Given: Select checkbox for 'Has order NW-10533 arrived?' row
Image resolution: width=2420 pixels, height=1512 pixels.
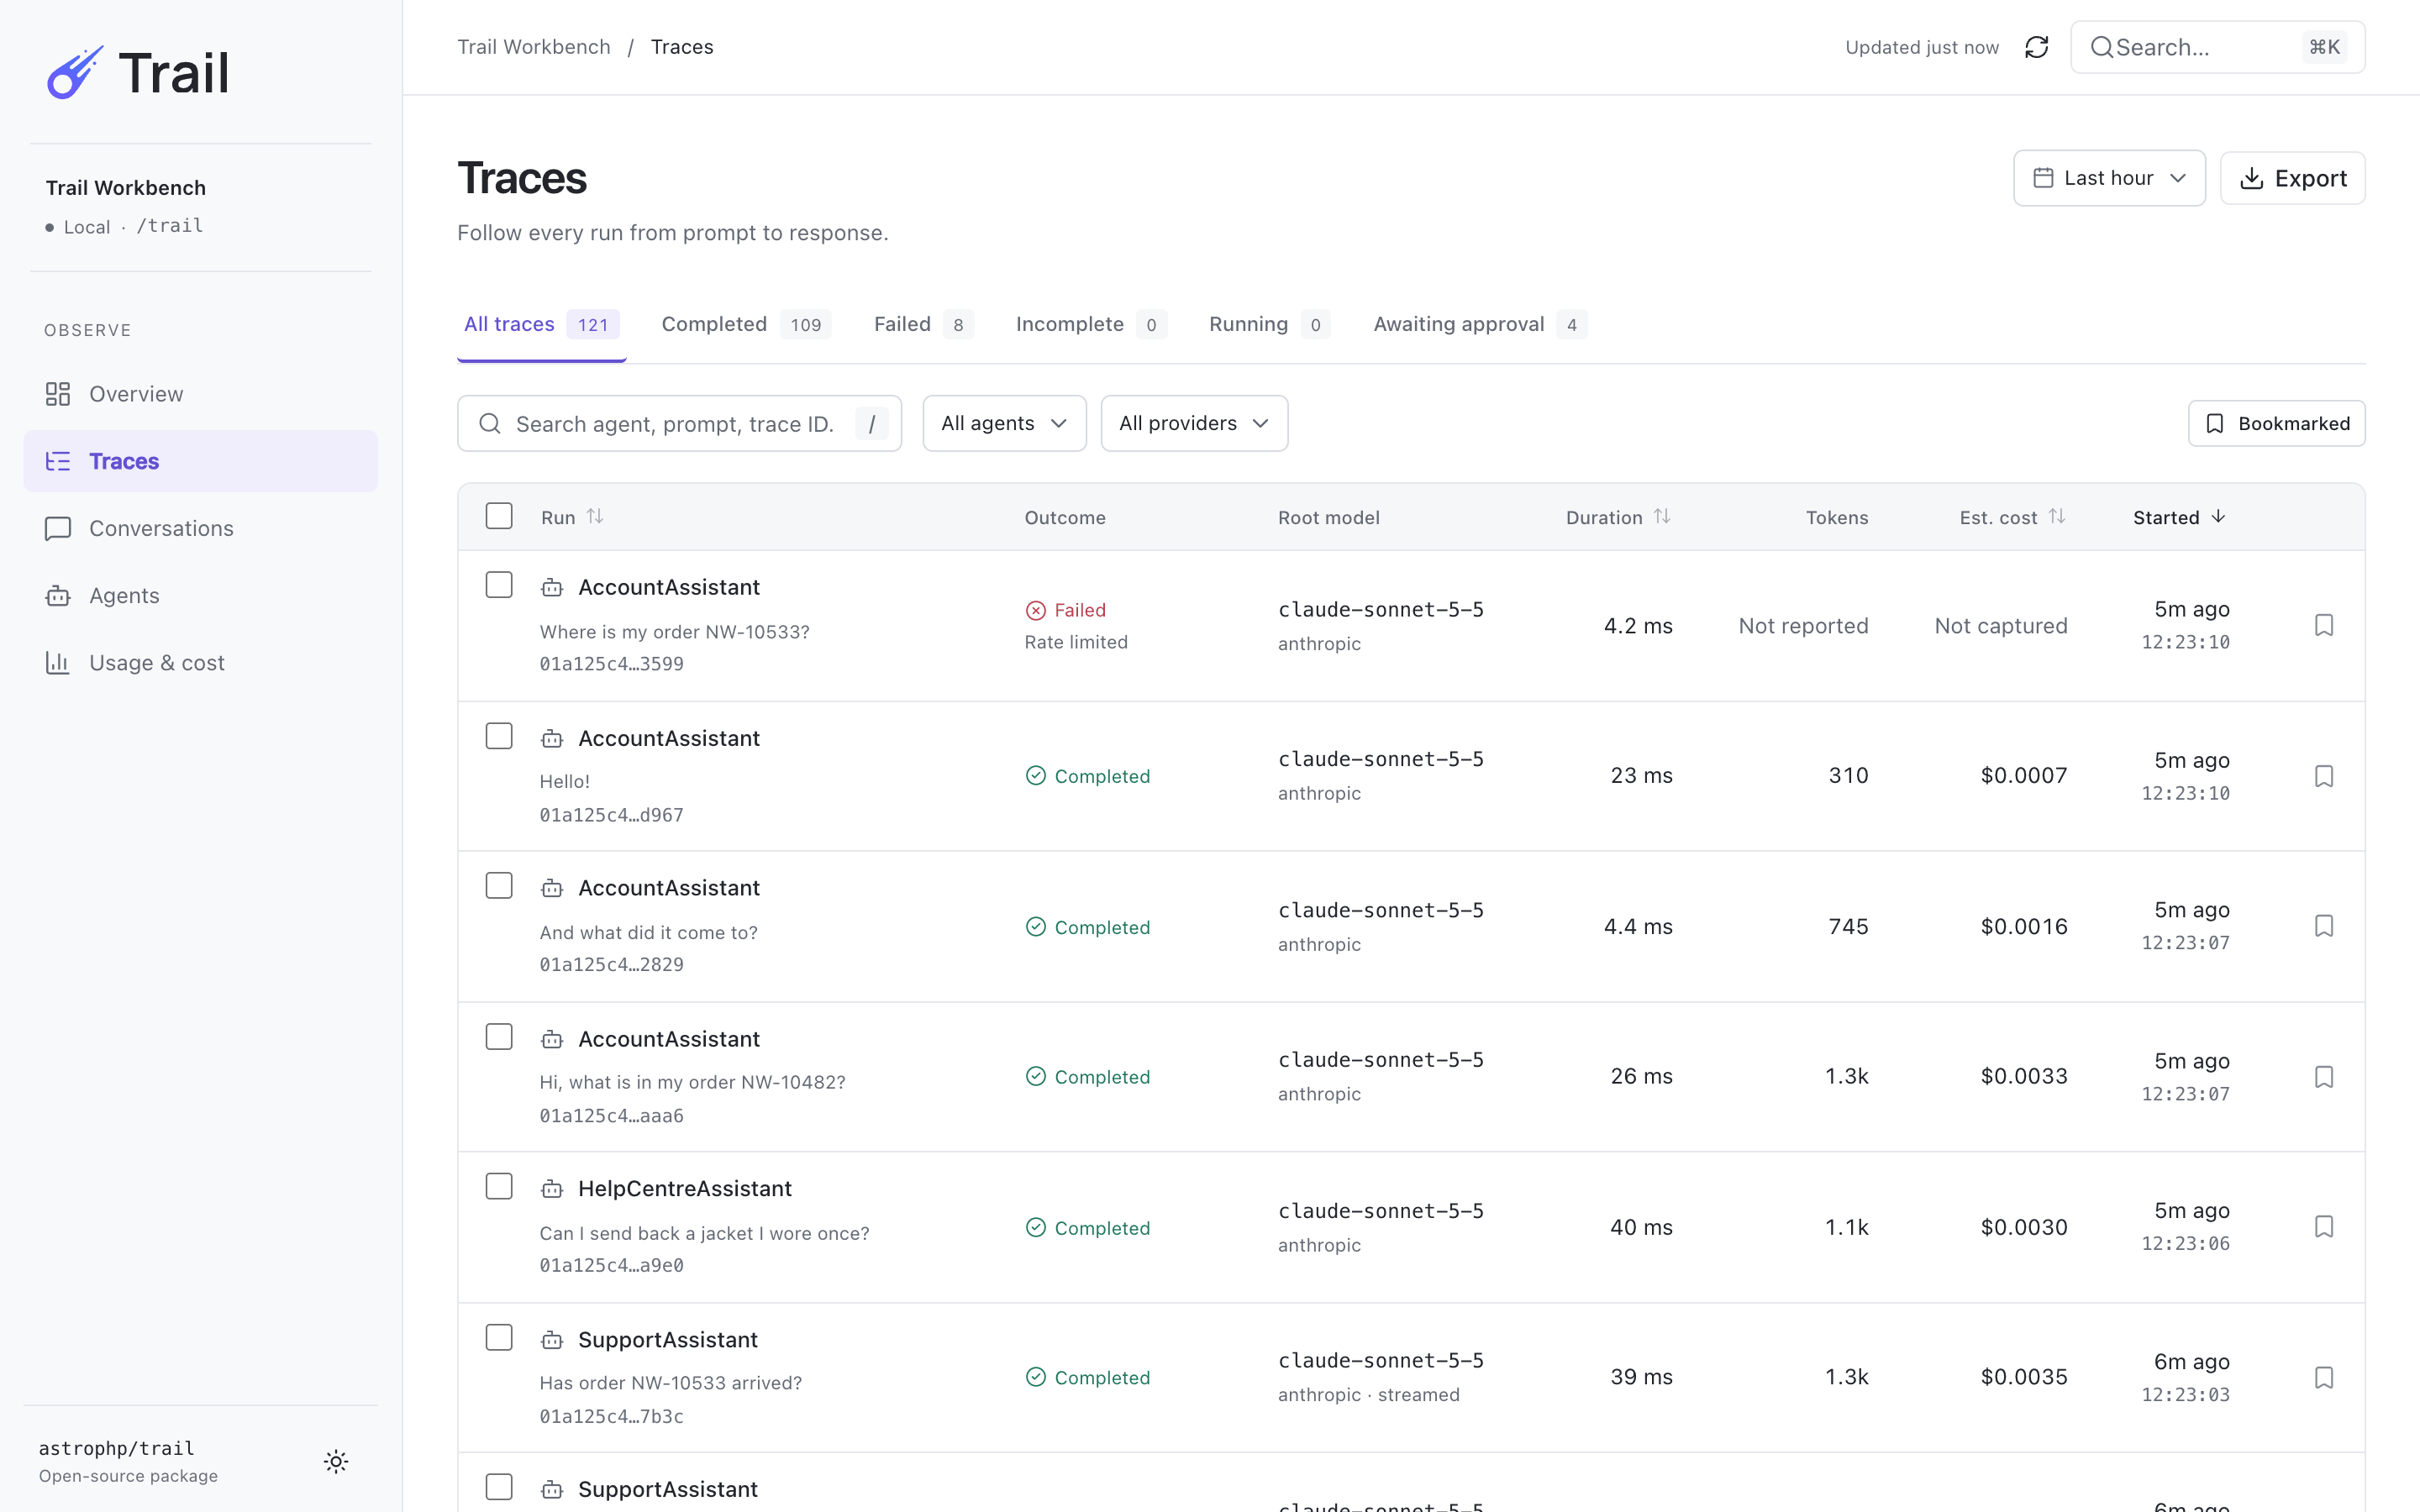Looking at the screenshot, I should (499, 1338).
